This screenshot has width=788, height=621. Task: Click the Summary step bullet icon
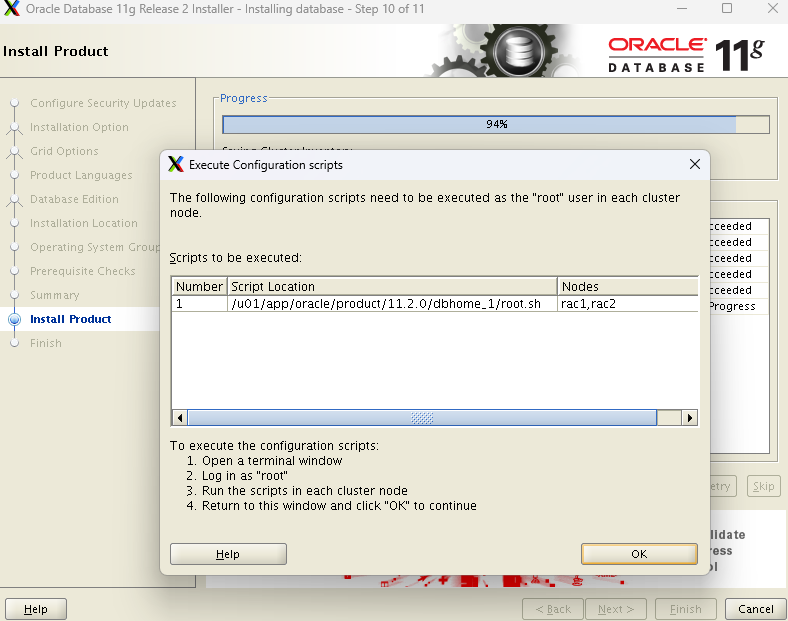(15, 295)
